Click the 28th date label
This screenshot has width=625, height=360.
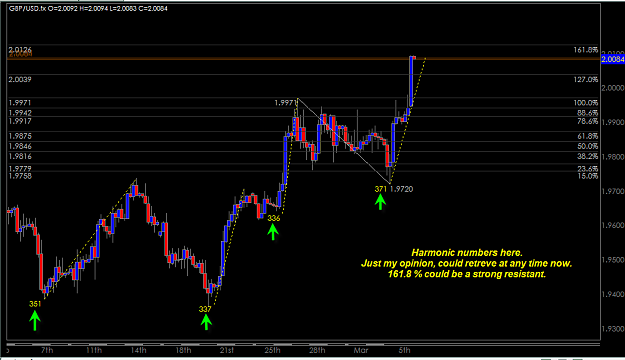click(x=317, y=350)
